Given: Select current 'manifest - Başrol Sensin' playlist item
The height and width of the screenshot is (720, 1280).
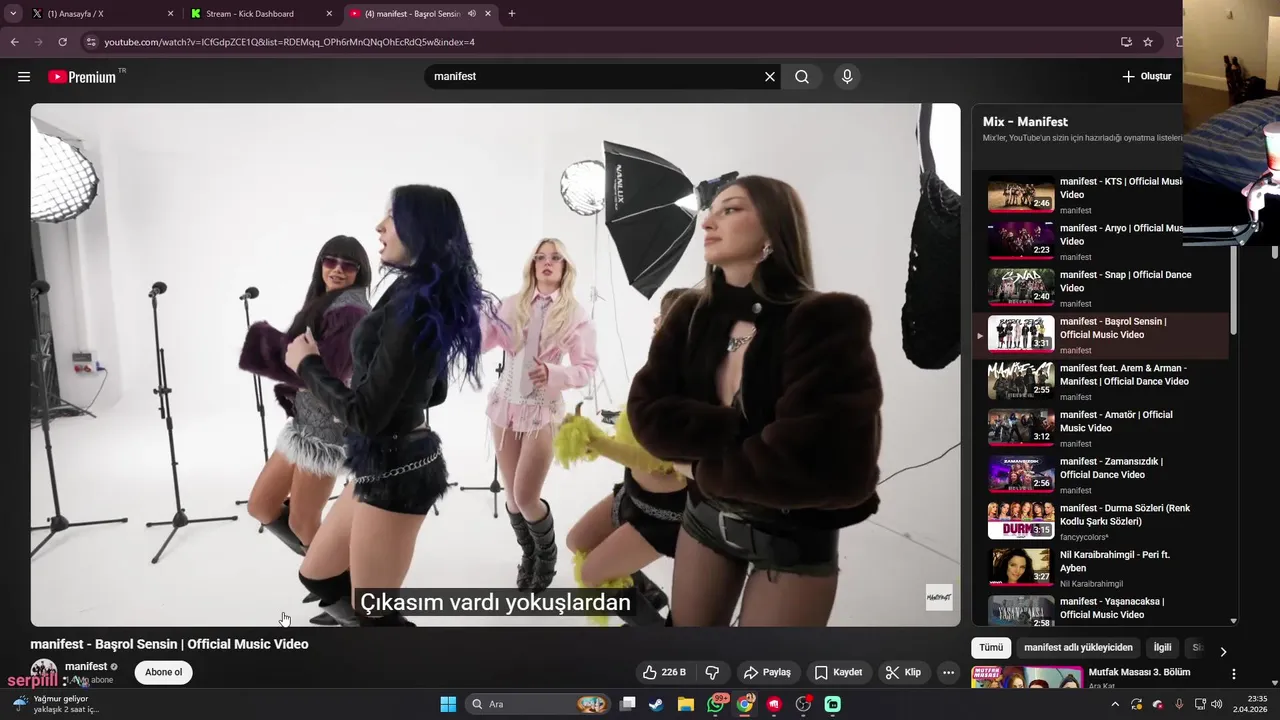Looking at the screenshot, I should [1100, 335].
